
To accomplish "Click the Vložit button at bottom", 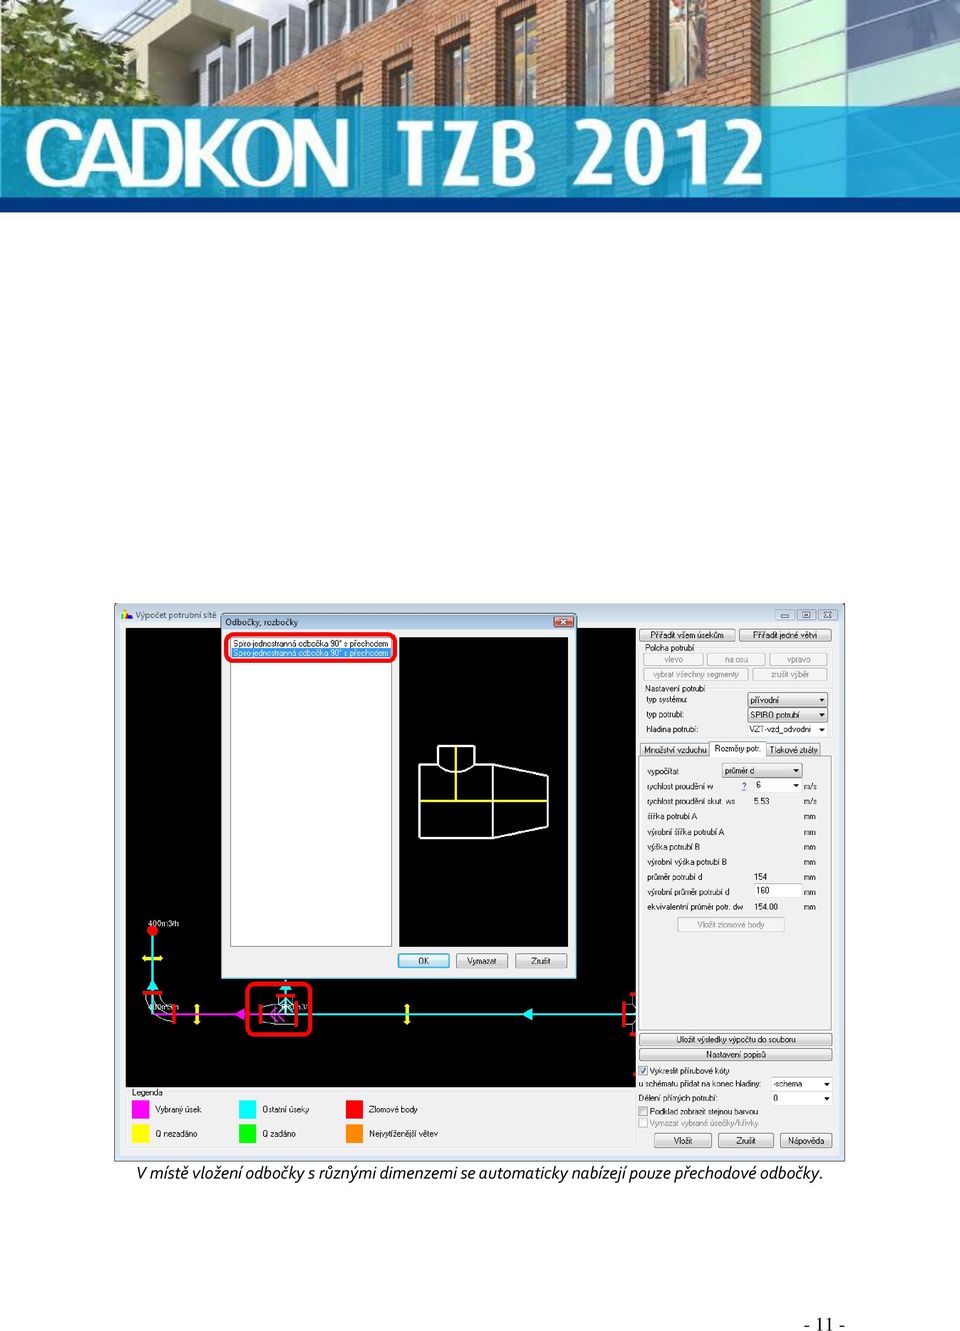I will (683, 1141).
